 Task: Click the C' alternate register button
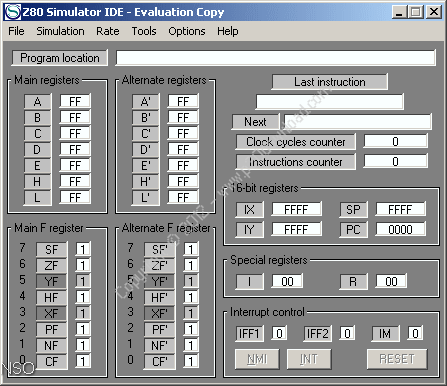[x=146, y=134]
